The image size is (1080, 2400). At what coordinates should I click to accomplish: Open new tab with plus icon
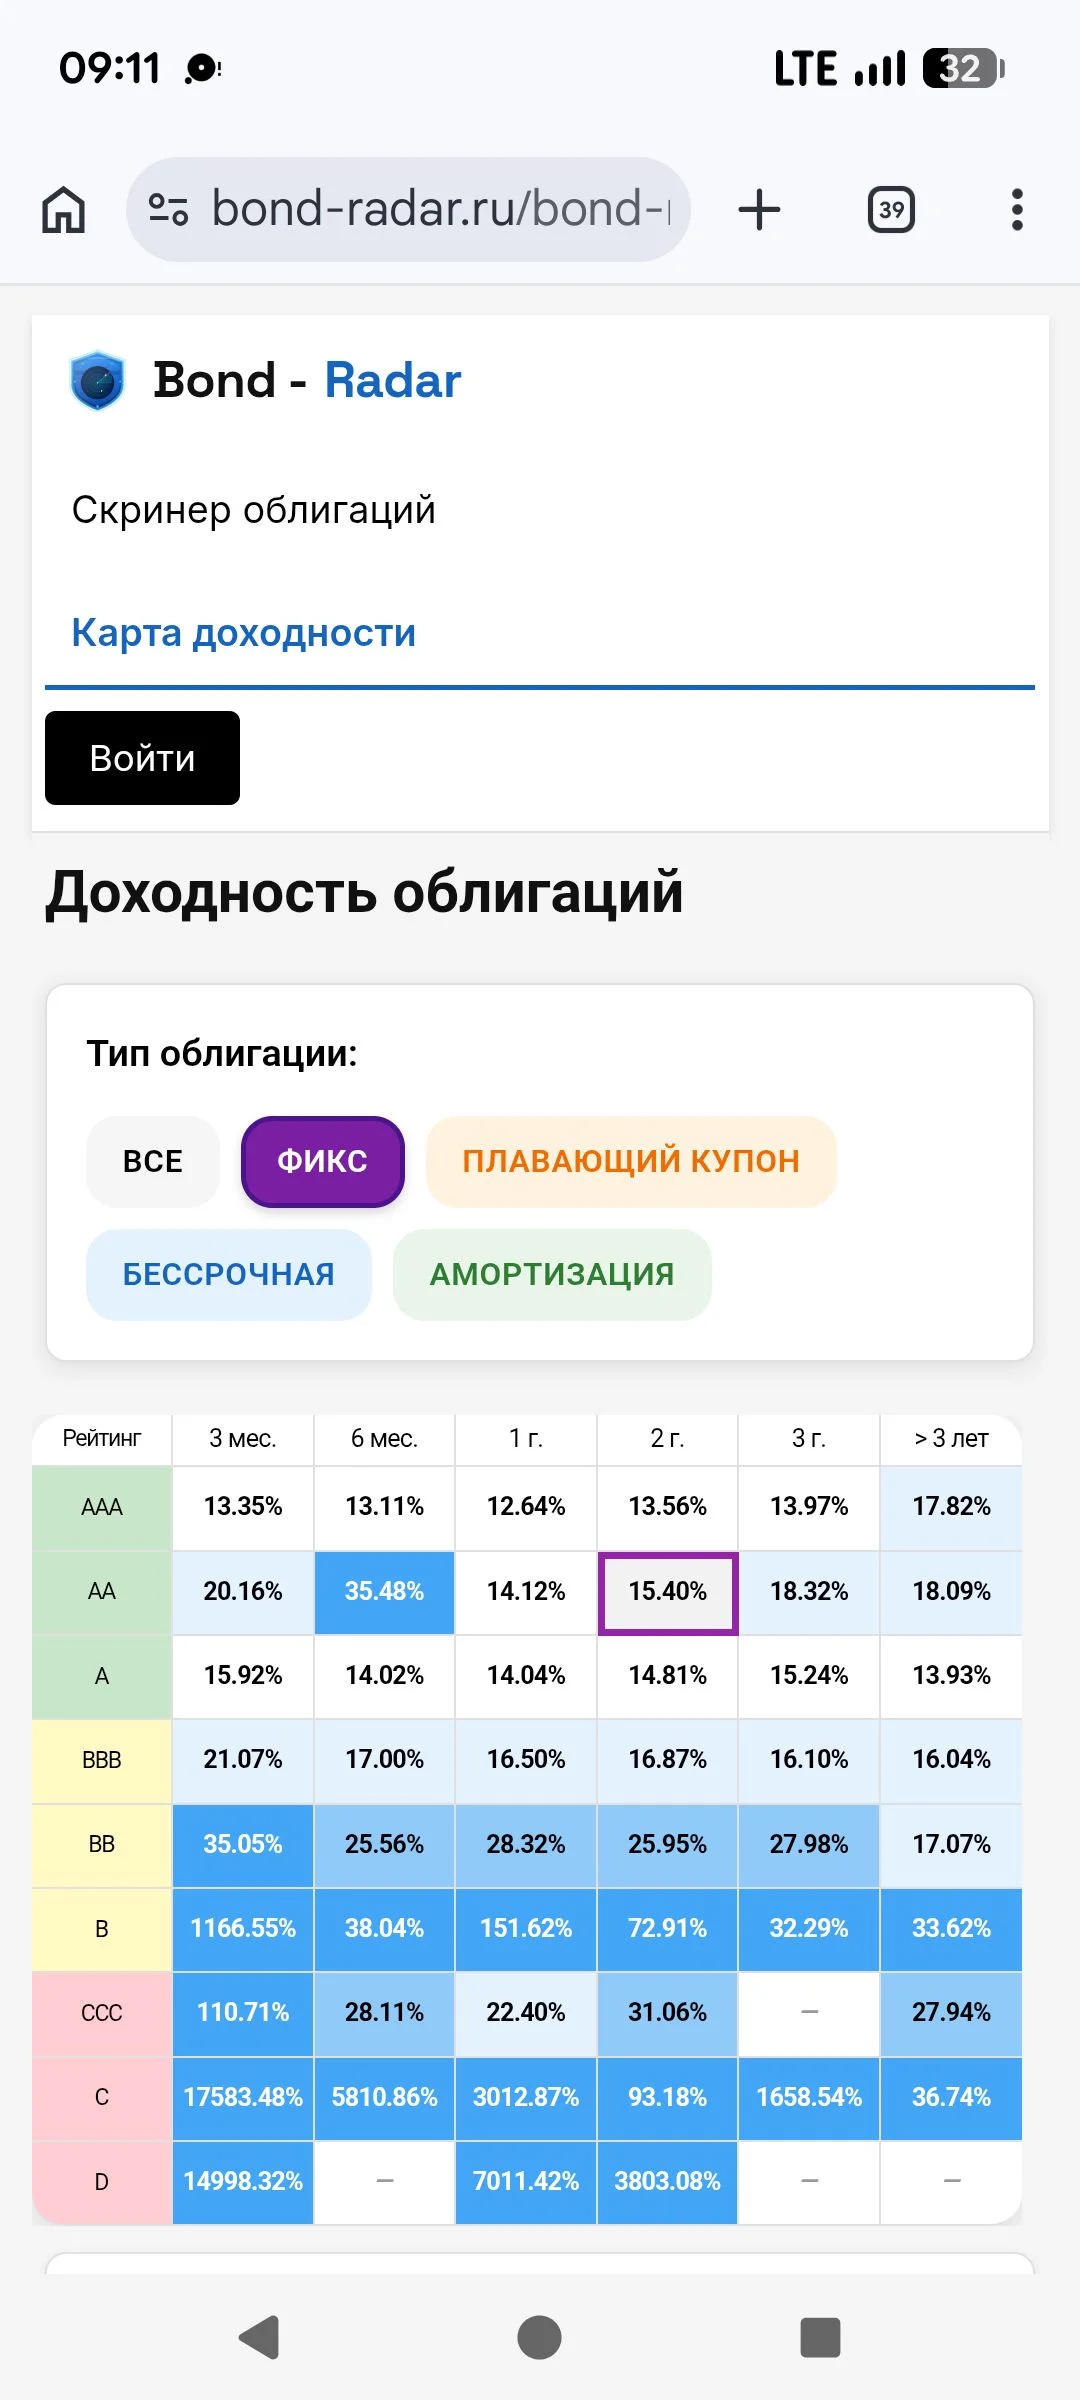759,210
